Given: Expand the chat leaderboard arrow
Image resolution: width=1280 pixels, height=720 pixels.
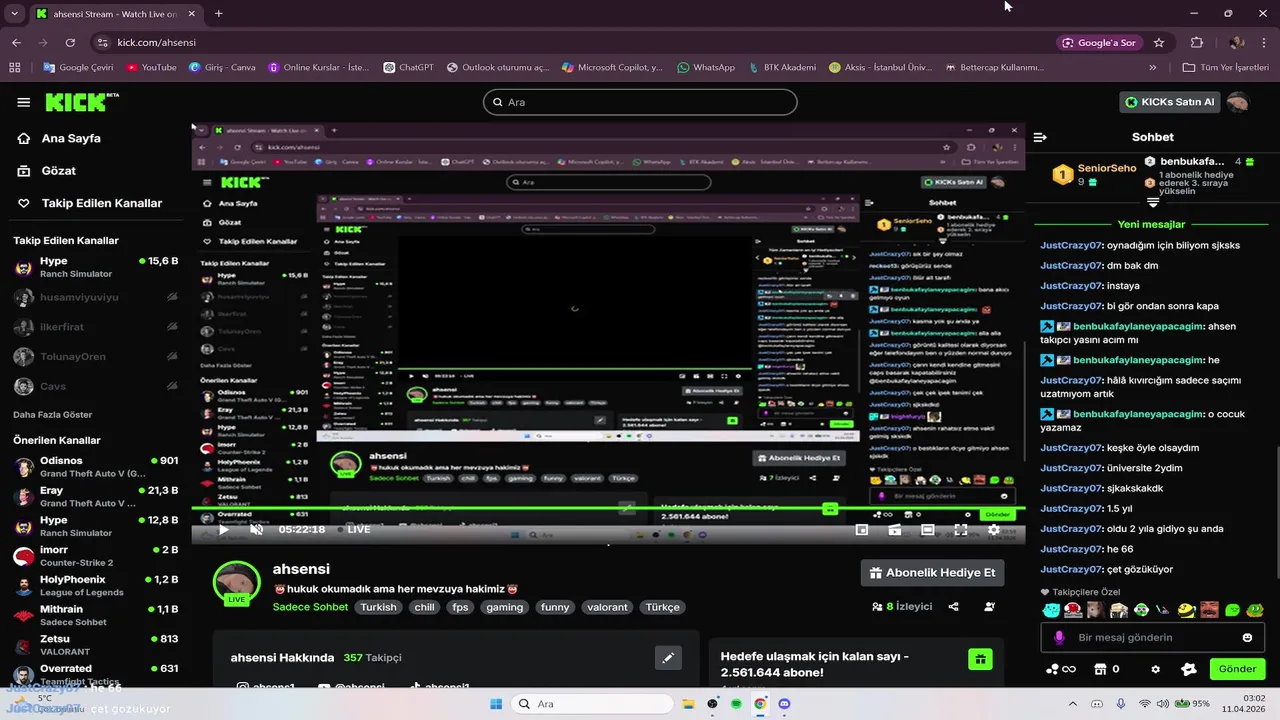Looking at the screenshot, I should pos(1153,202).
